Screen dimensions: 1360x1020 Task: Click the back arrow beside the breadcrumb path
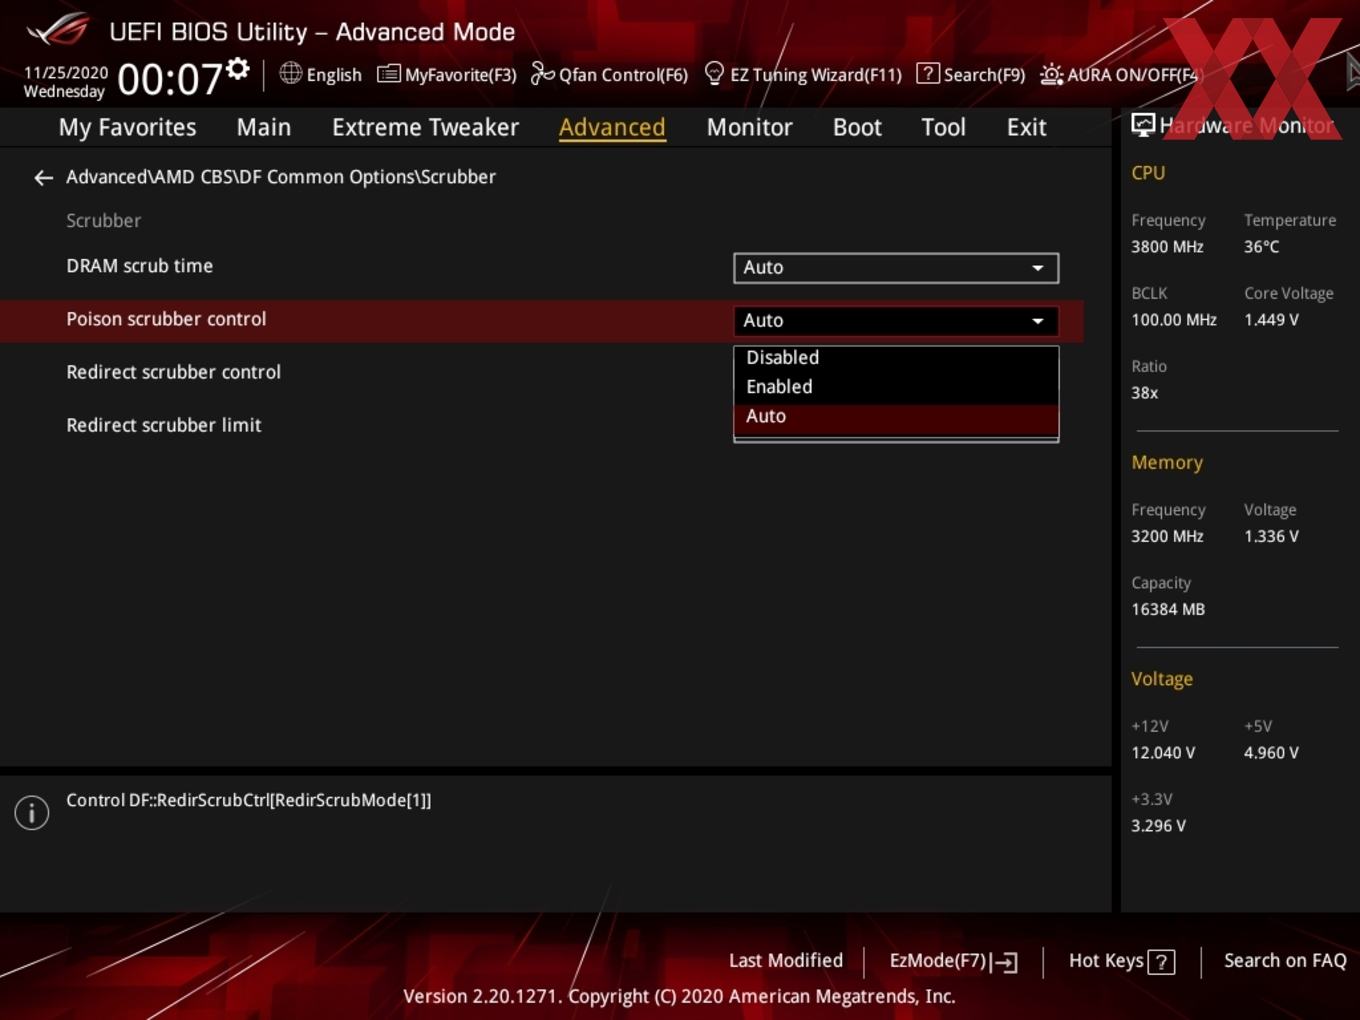pyautogui.click(x=43, y=178)
